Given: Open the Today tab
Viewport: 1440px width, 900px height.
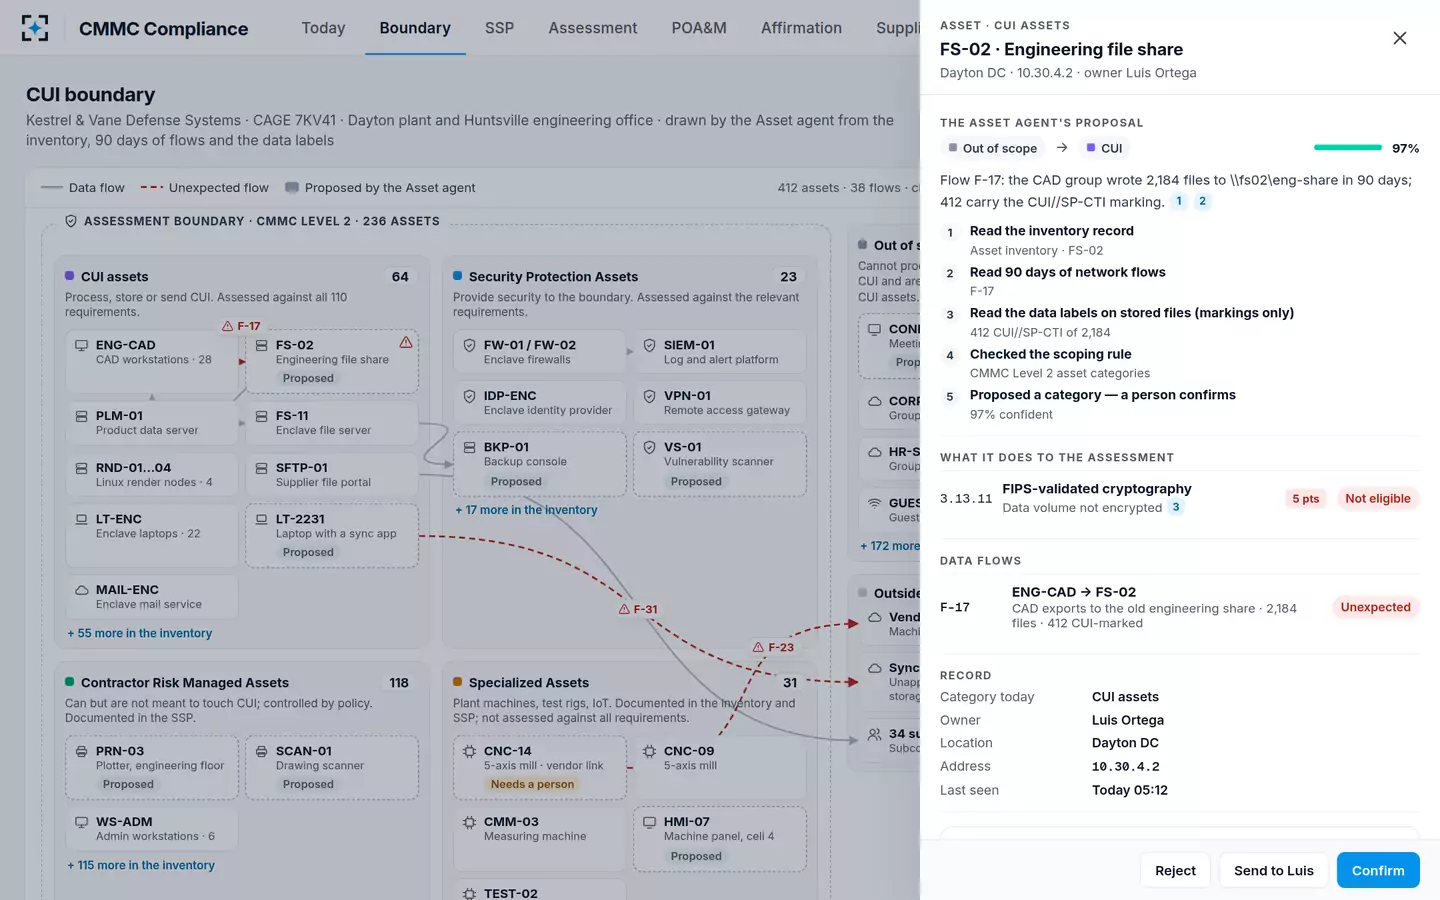Looking at the screenshot, I should tap(323, 28).
